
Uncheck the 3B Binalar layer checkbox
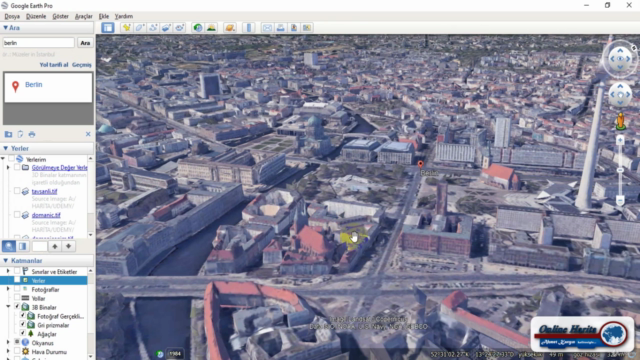17,307
